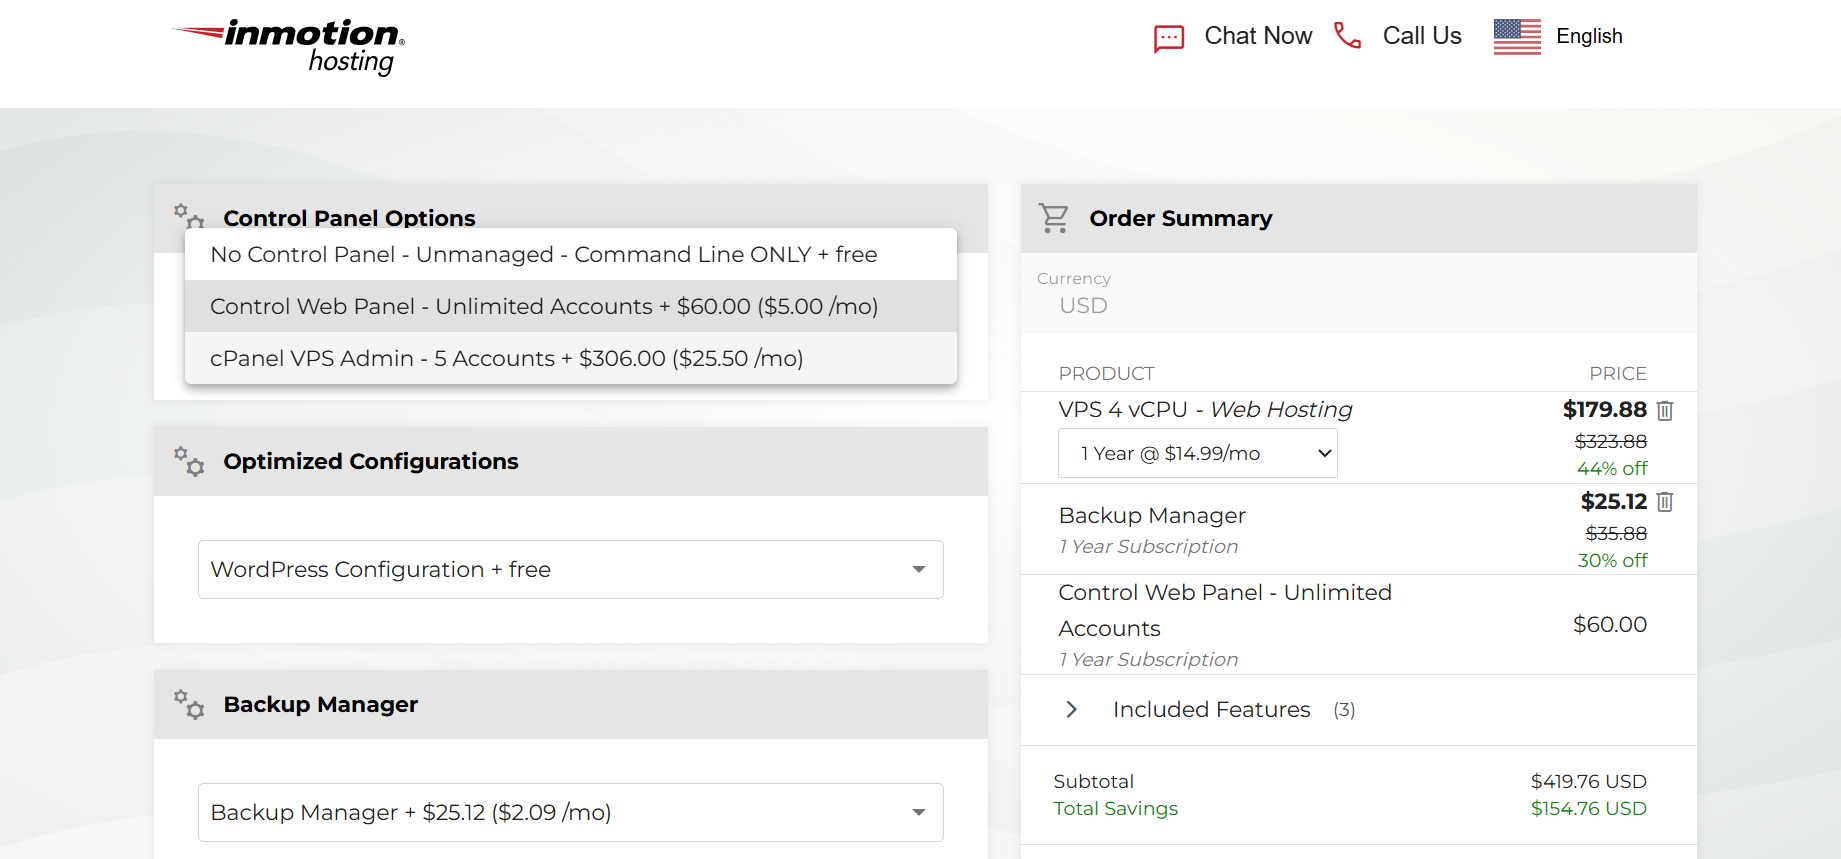Screen dimensions: 1841x859
Task: Click the Total Savings label
Action: [1116, 808]
